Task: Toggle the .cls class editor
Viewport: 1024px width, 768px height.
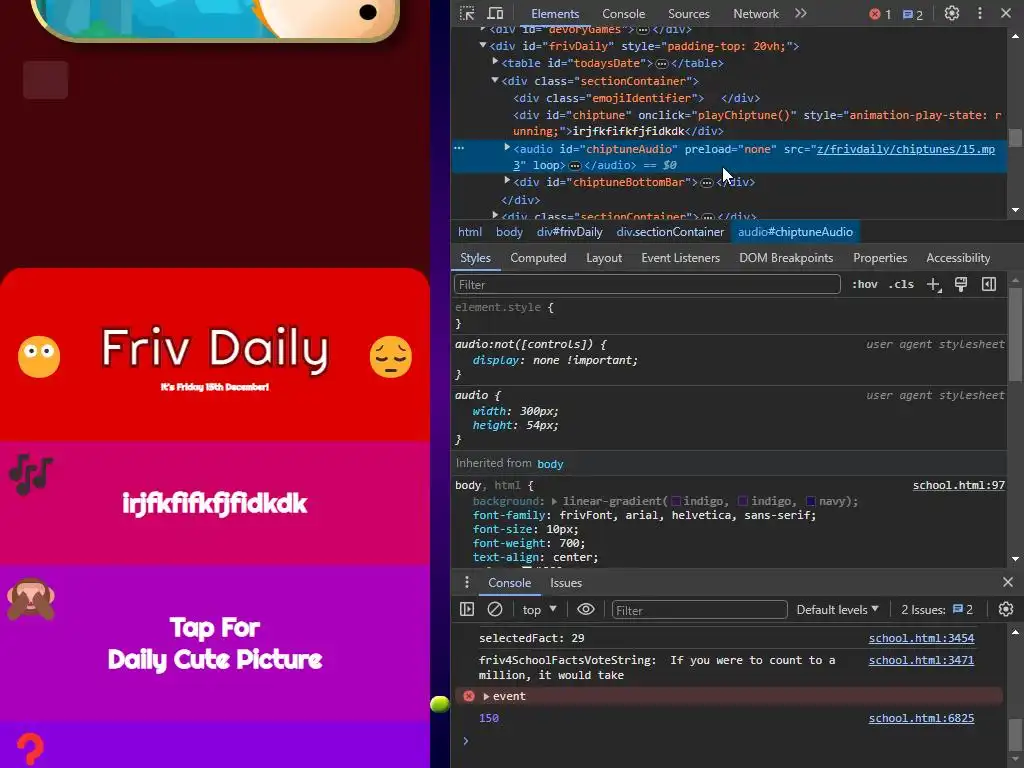Action: 901,284
